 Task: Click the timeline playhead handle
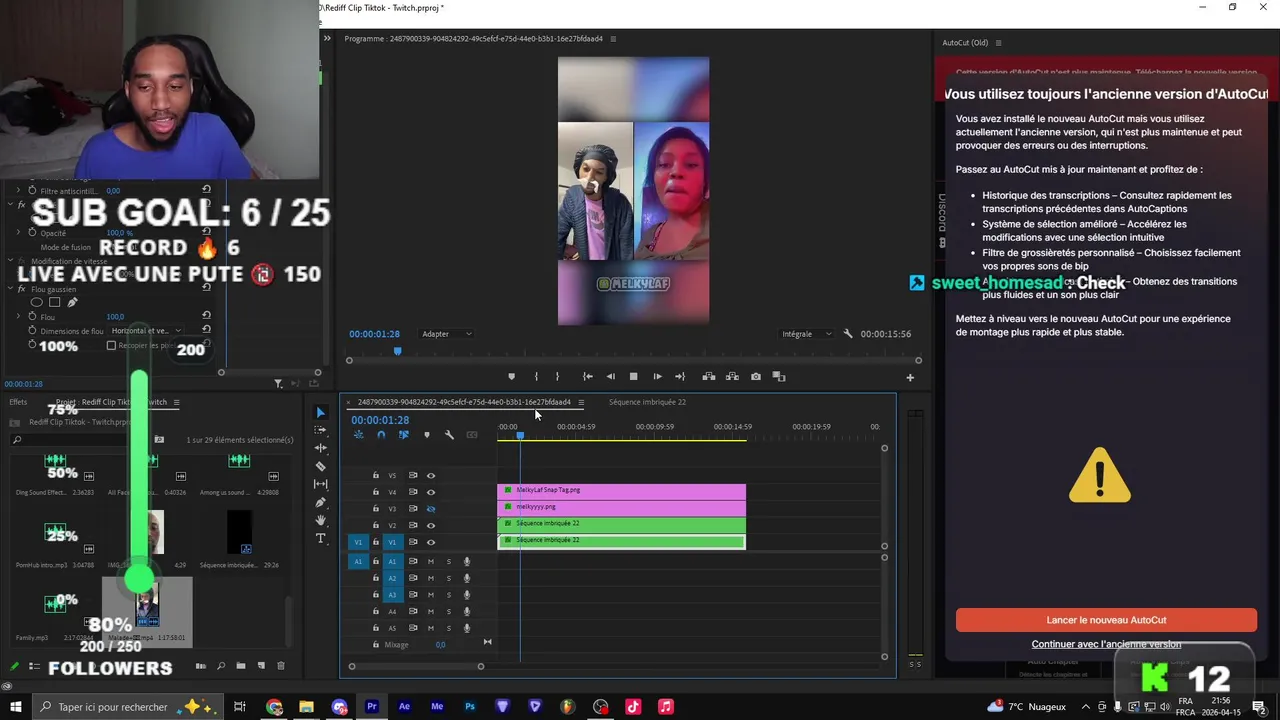click(x=520, y=435)
